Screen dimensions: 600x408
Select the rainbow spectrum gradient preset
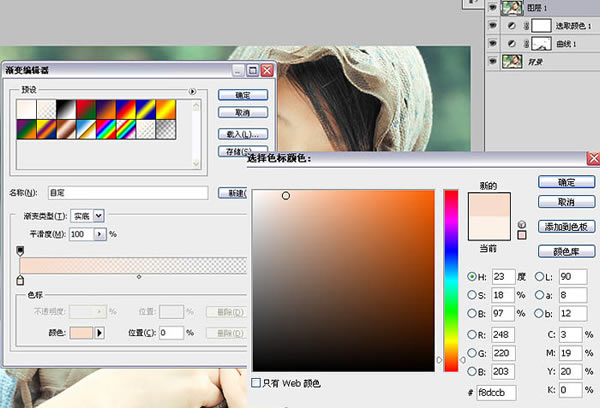pos(106,129)
